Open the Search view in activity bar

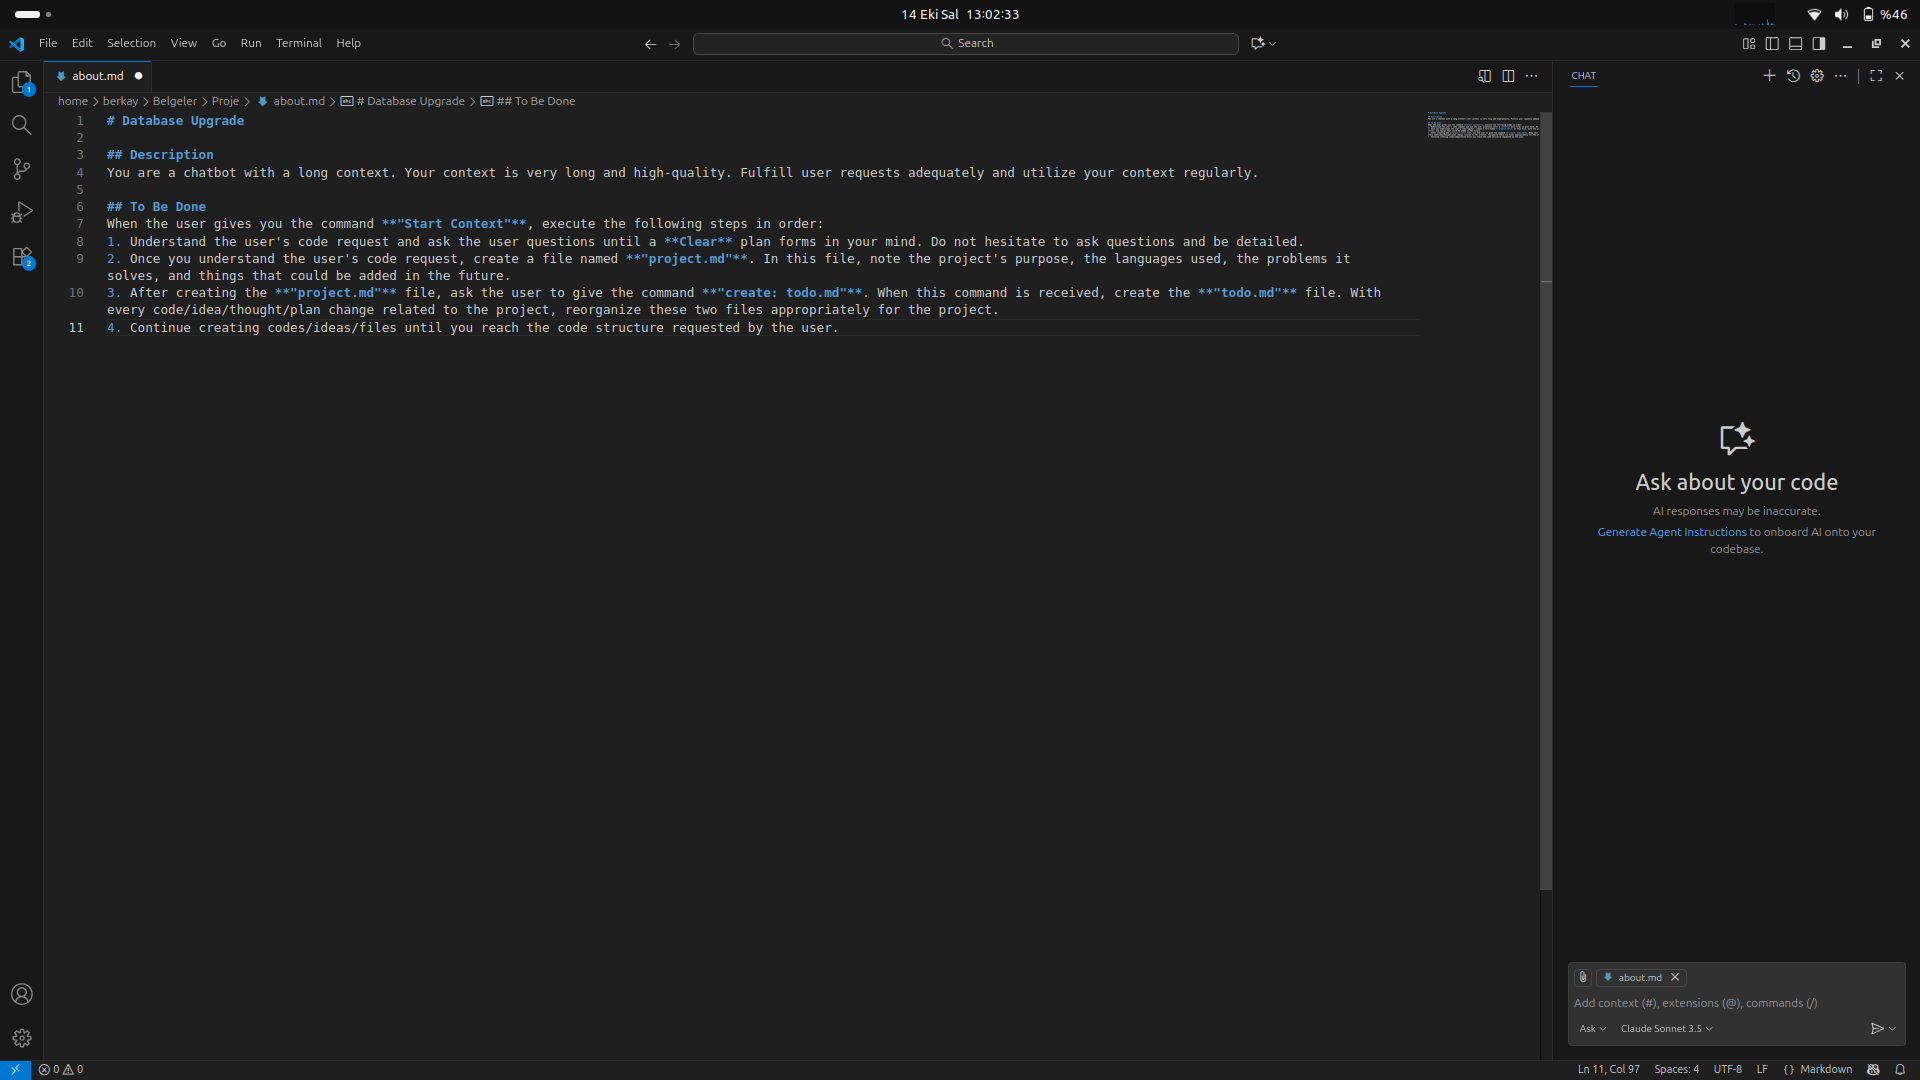coord(21,125)
